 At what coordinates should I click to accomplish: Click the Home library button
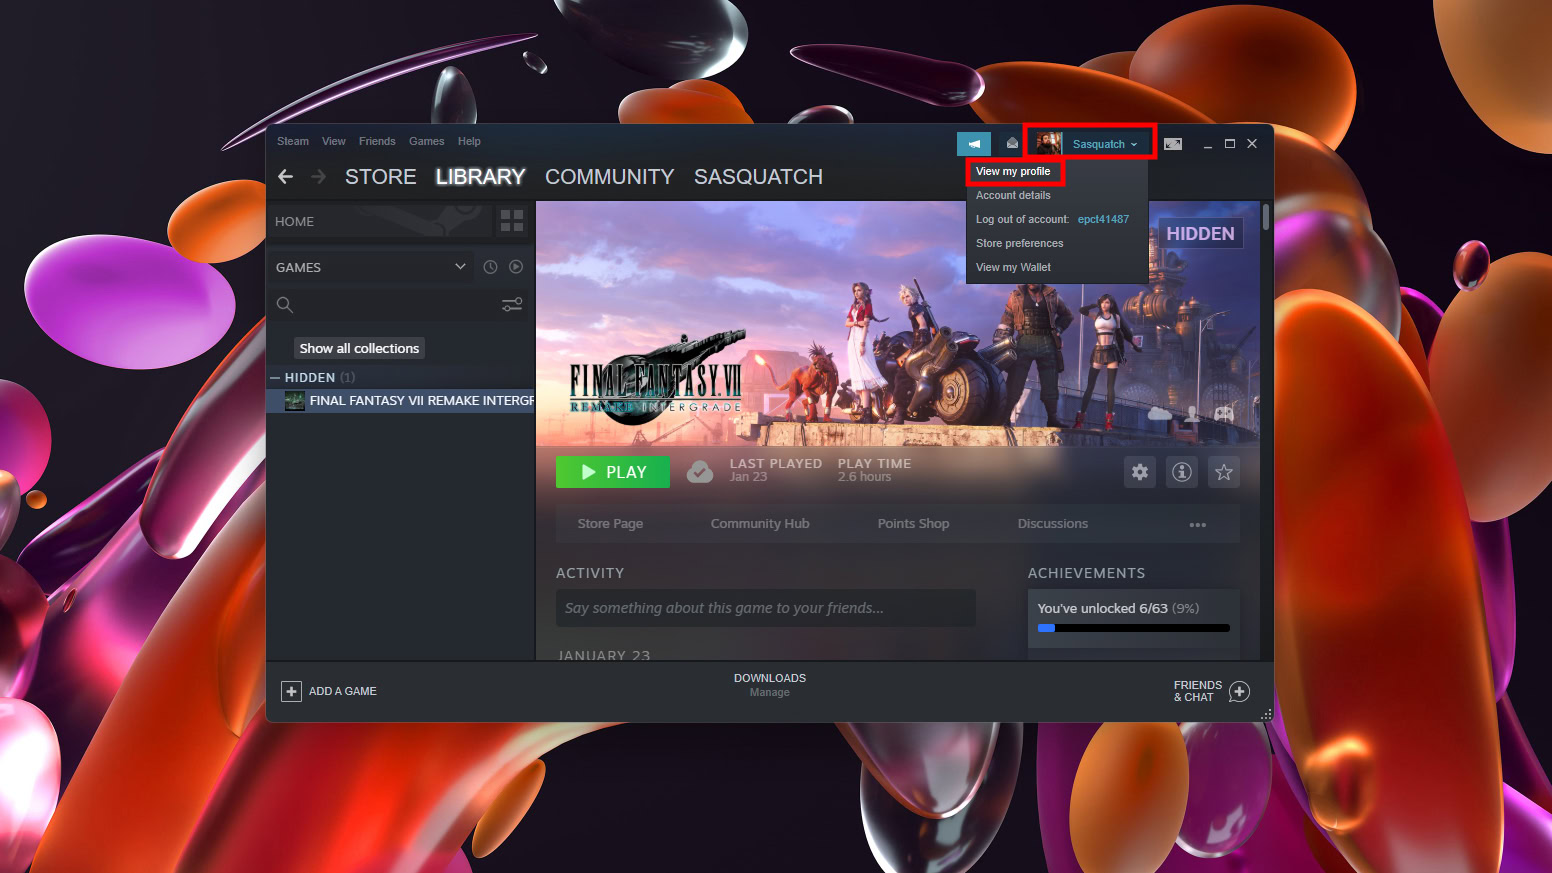380,221
